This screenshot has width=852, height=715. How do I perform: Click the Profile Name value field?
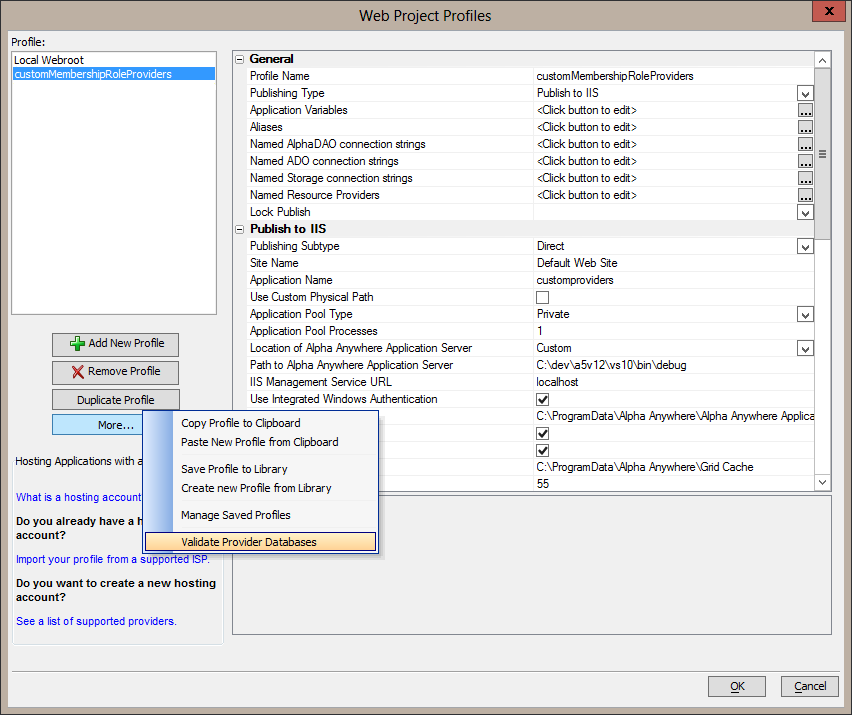(674, 76)
